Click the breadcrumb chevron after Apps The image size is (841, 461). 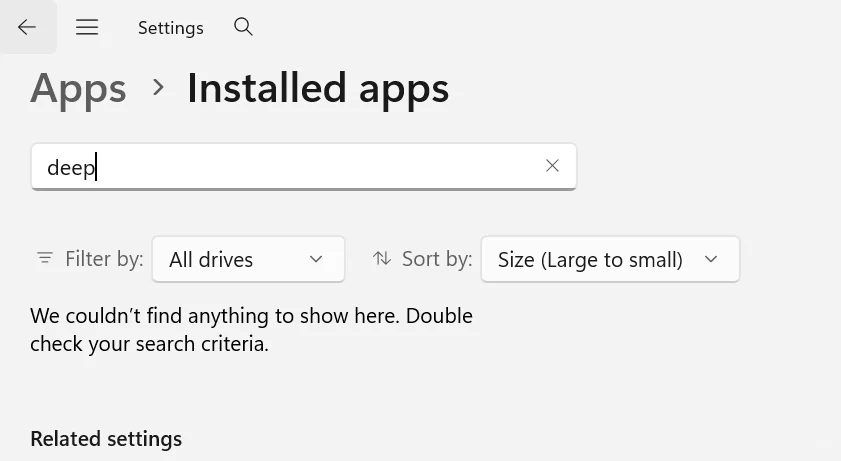point(158,88)
